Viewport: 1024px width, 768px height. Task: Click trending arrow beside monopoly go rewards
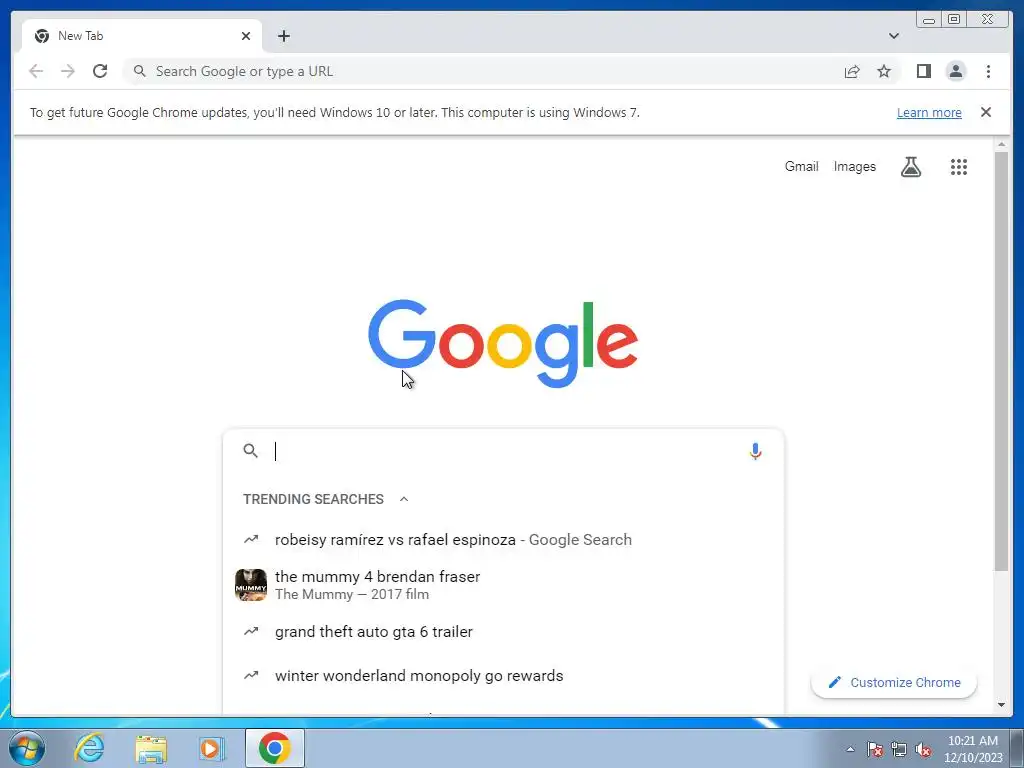tap(251, 675)
